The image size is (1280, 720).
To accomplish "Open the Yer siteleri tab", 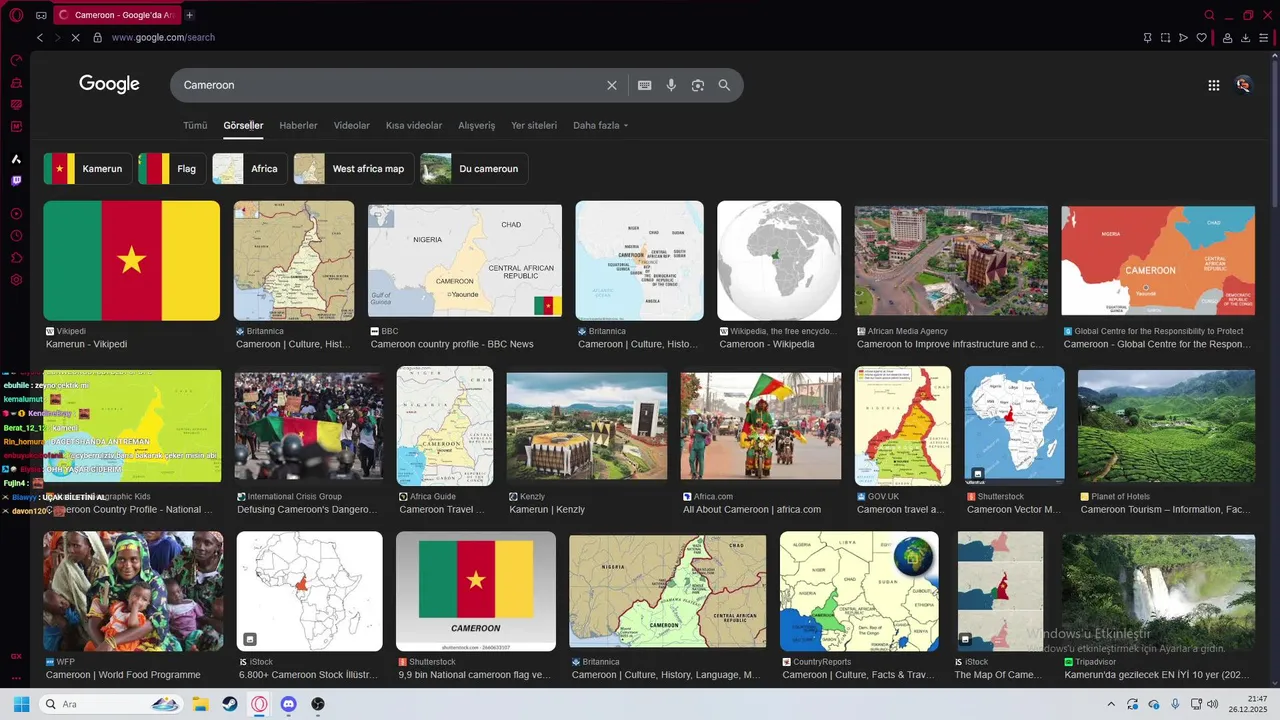I will 534,125.
